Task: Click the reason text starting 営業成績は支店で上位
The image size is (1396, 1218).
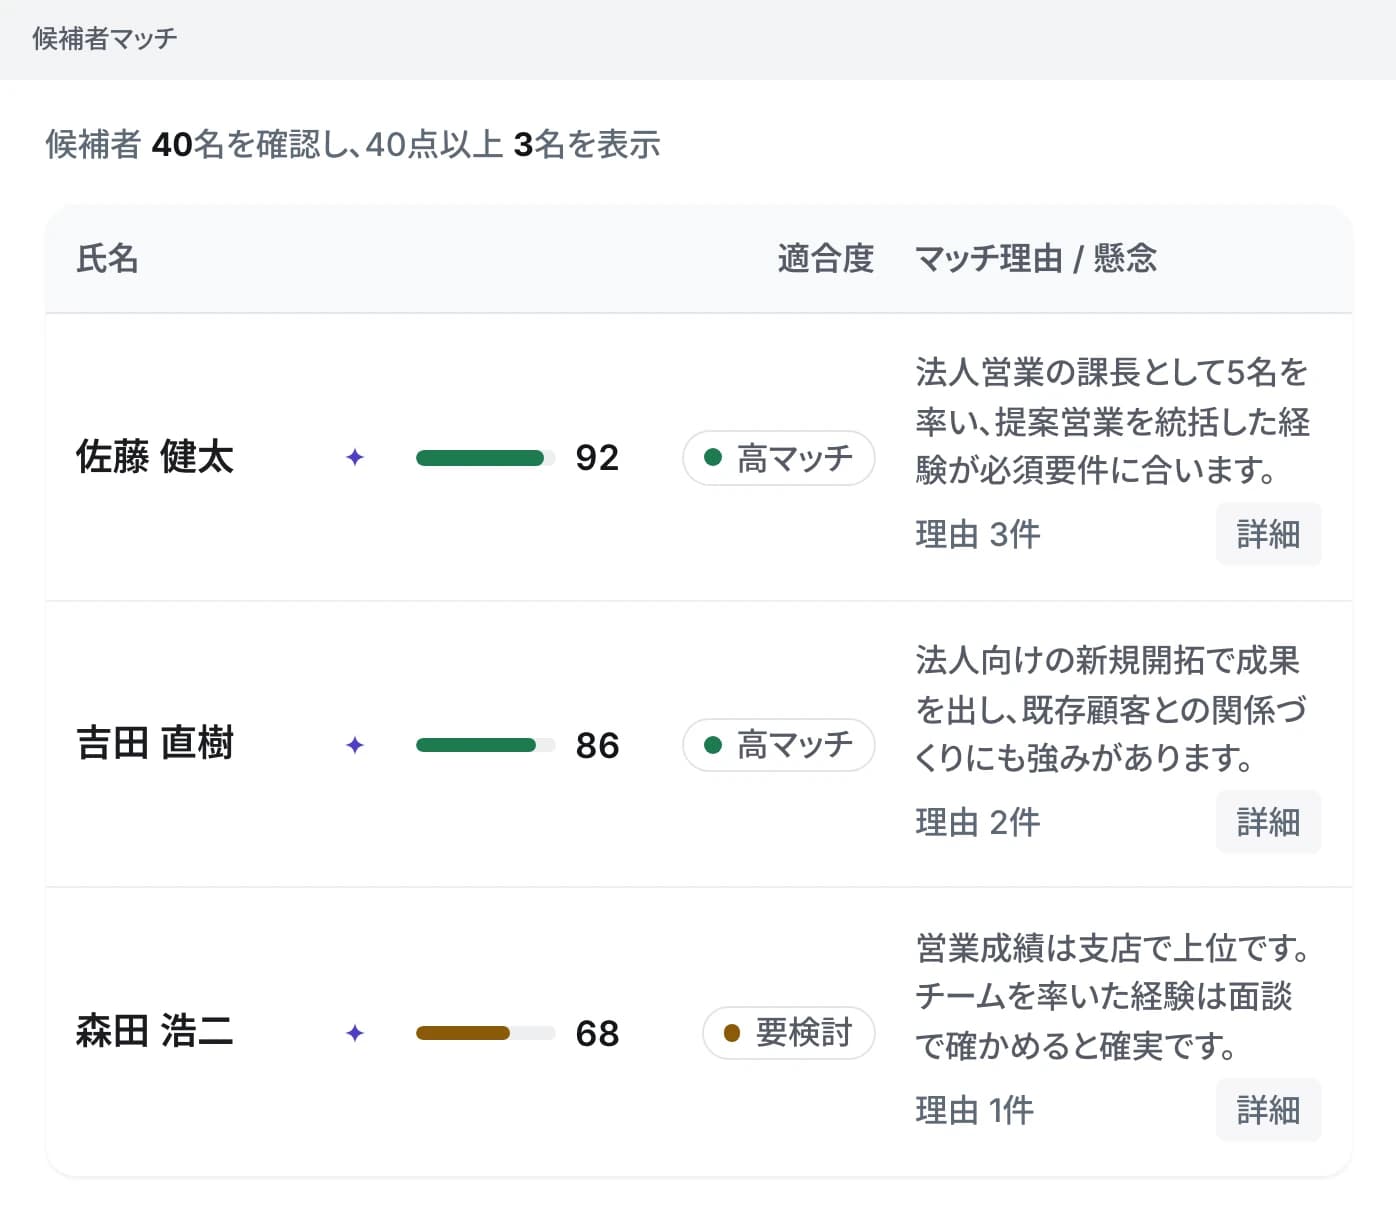Action: 1113,997
